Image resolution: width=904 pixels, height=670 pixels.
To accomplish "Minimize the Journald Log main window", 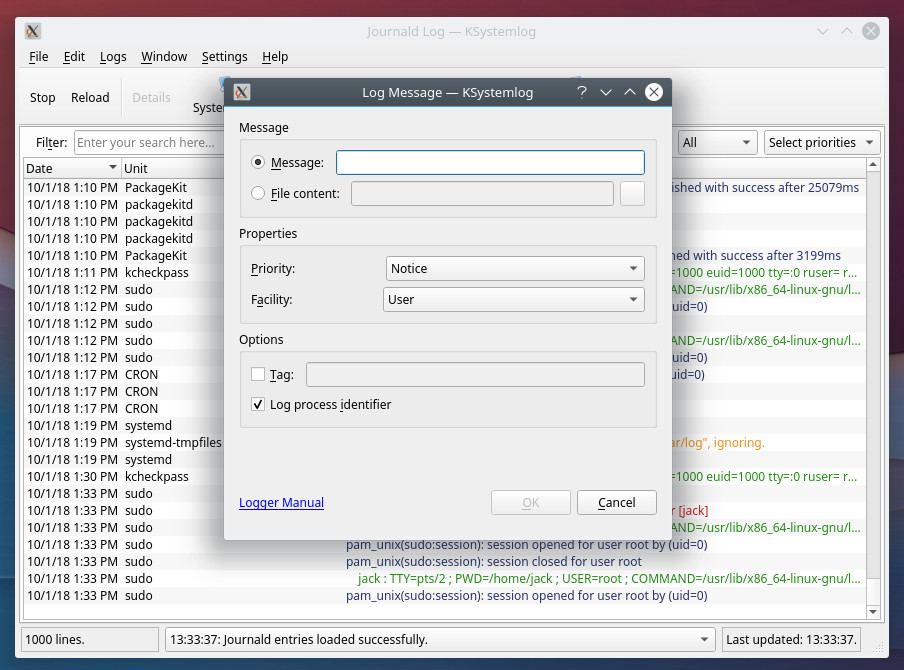I will click(823, 31).
